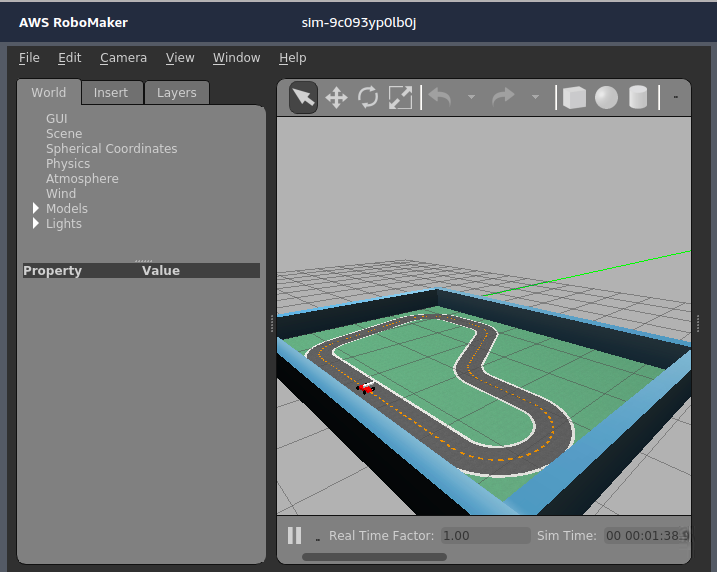This screenshot has width=717, height=572.
Task: Activate the scale mode tool
Action: tap(400, 97)
